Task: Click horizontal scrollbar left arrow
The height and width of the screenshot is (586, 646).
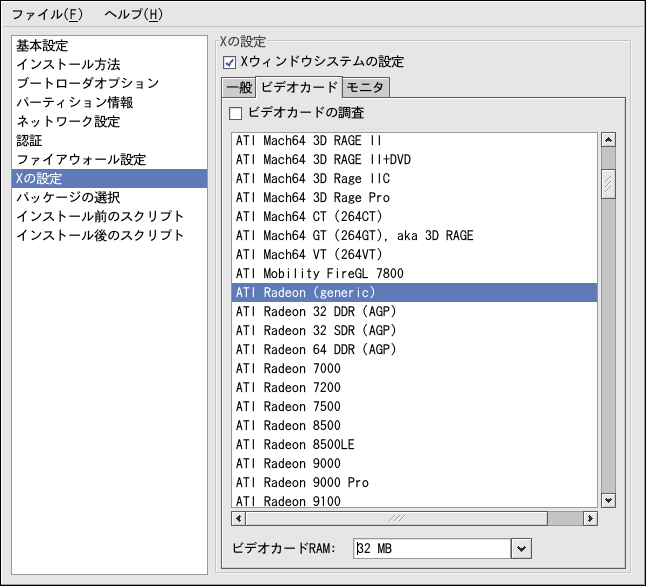Action: coord(238,518)
